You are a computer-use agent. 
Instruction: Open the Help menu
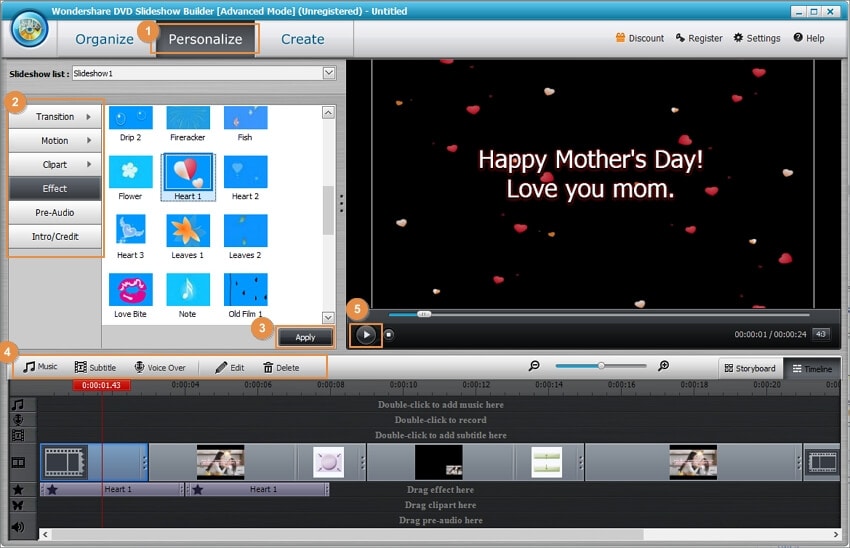click(x=809, y=38)
